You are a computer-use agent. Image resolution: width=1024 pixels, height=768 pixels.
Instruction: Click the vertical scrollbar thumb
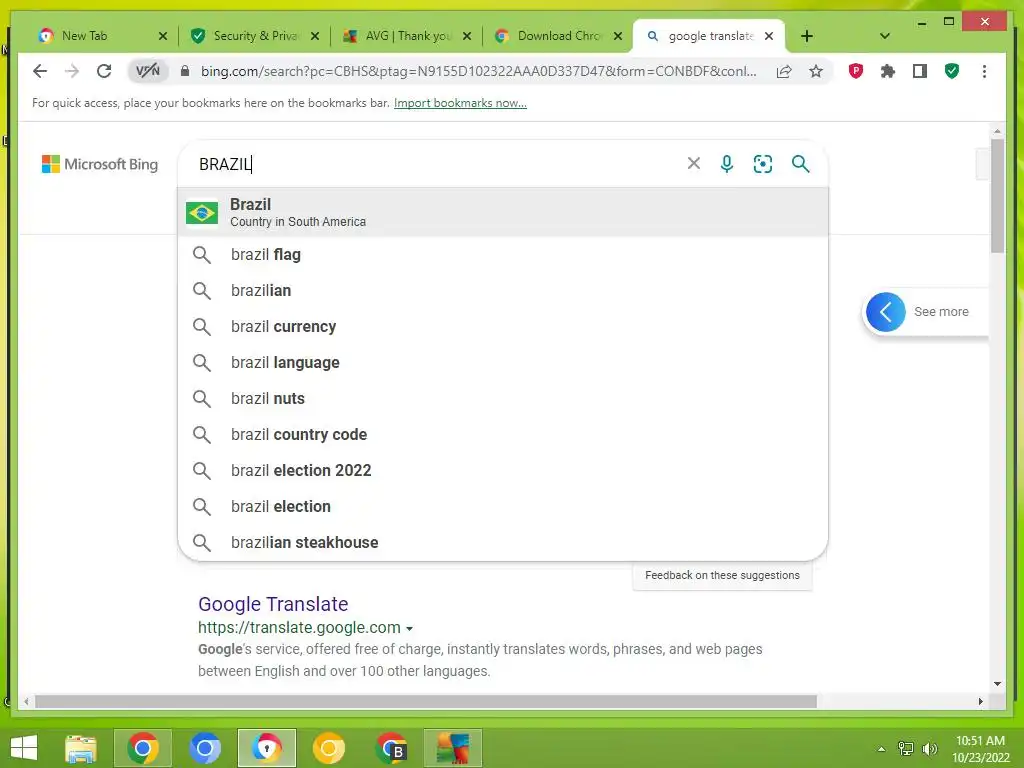point(997,195)
